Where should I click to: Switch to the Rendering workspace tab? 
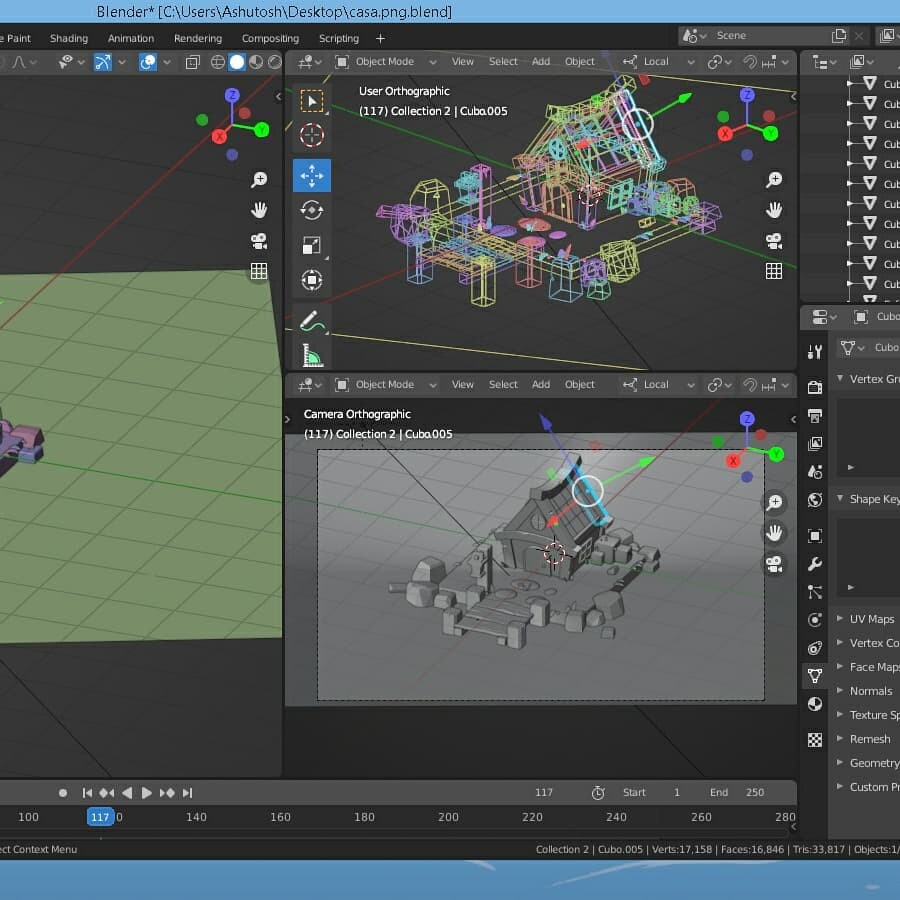coord(198,38)
